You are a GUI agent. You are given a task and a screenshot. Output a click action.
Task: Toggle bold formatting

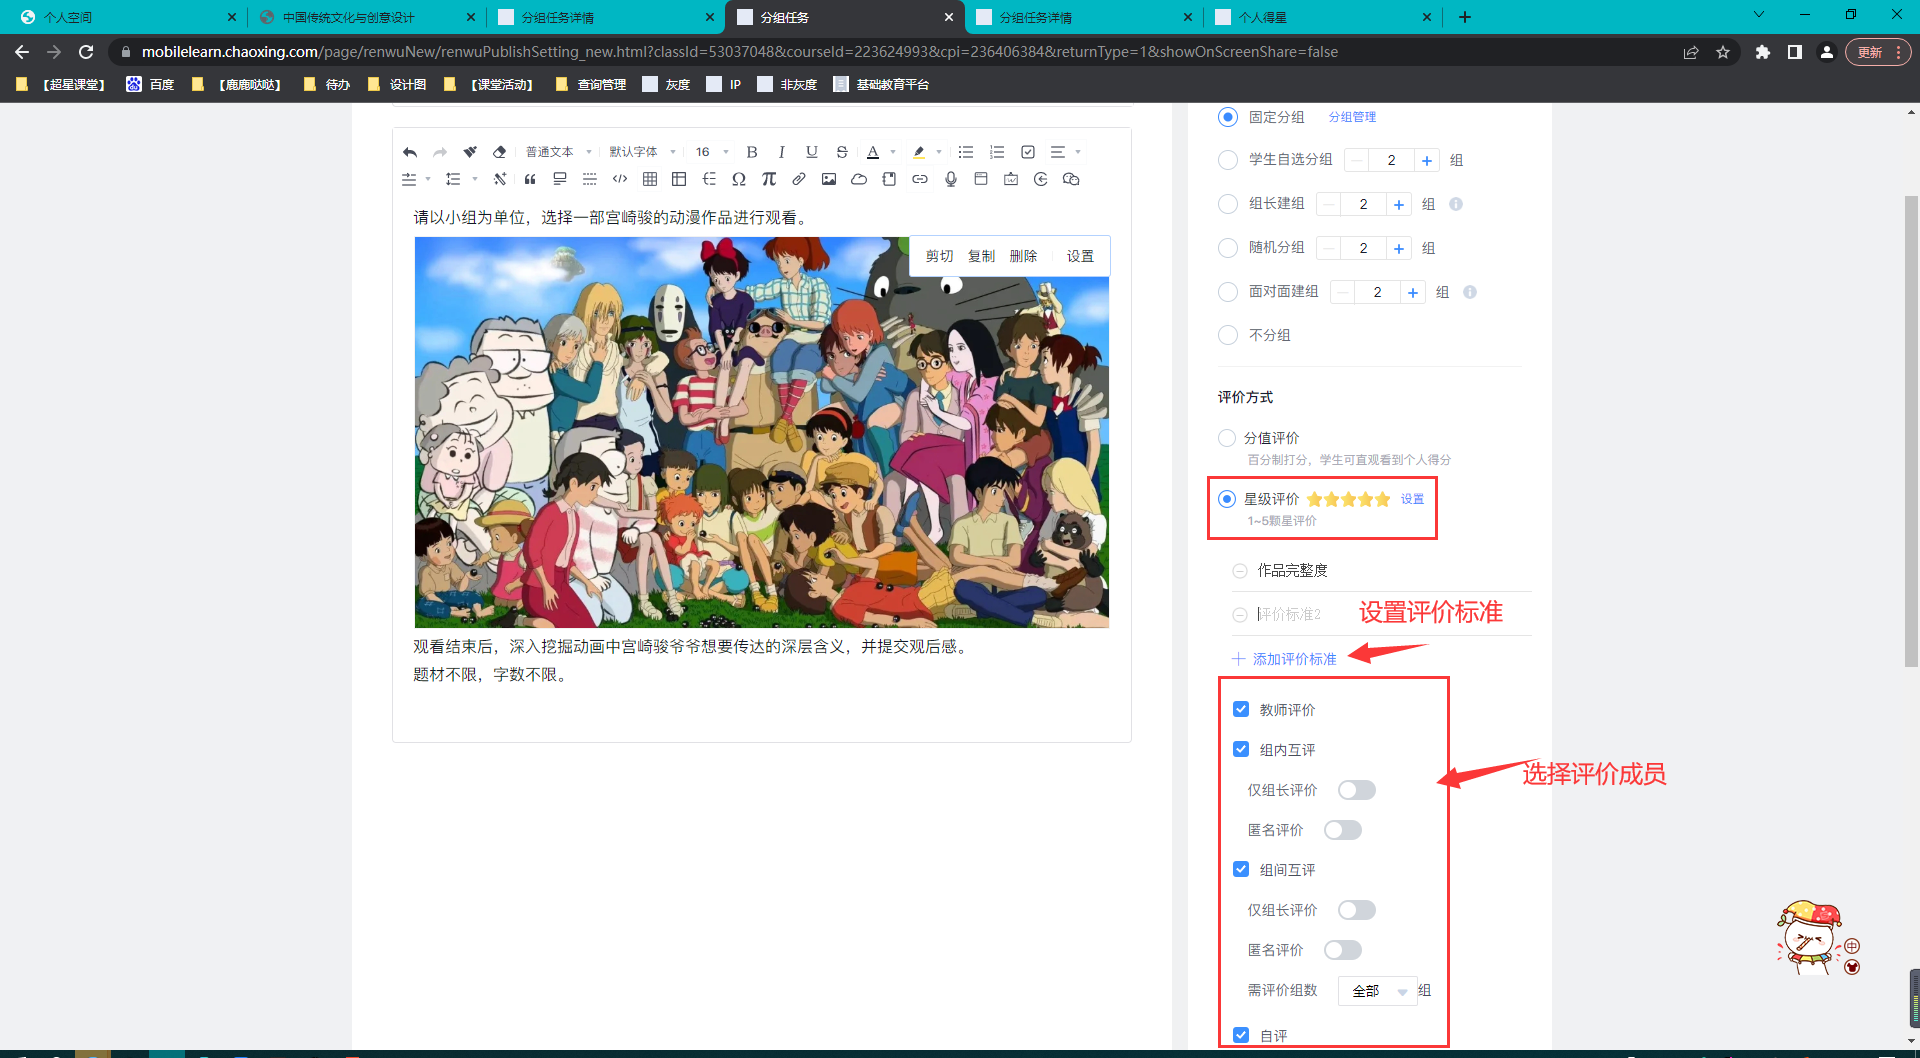point(752,152)
